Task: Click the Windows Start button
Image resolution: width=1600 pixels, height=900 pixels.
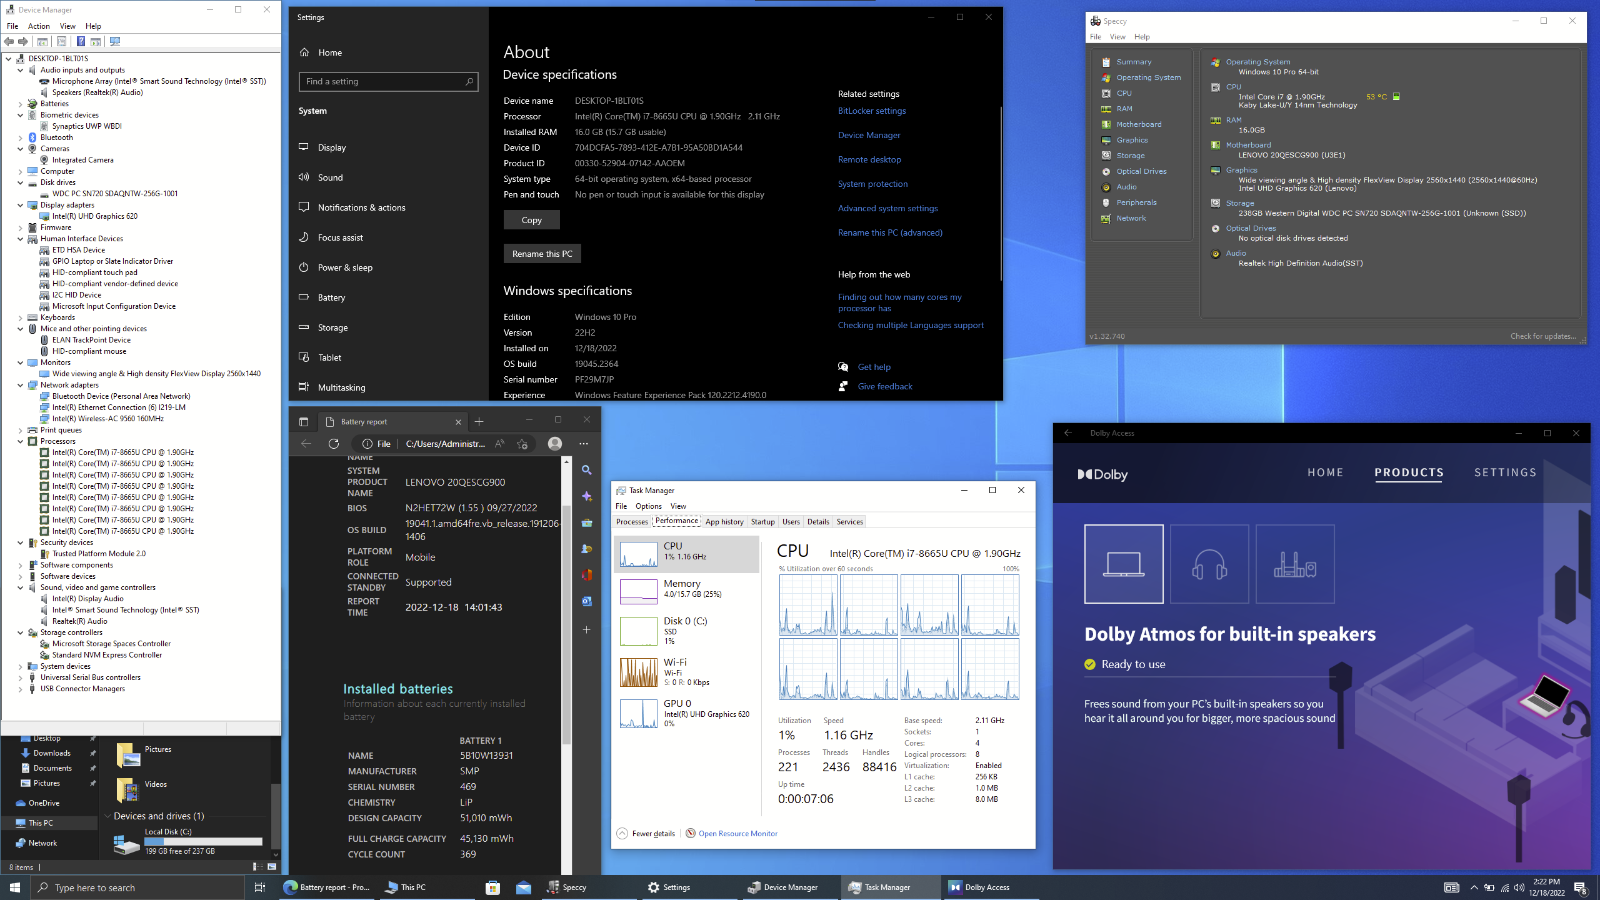Action: pyautogui.click(x=15, y=887)
